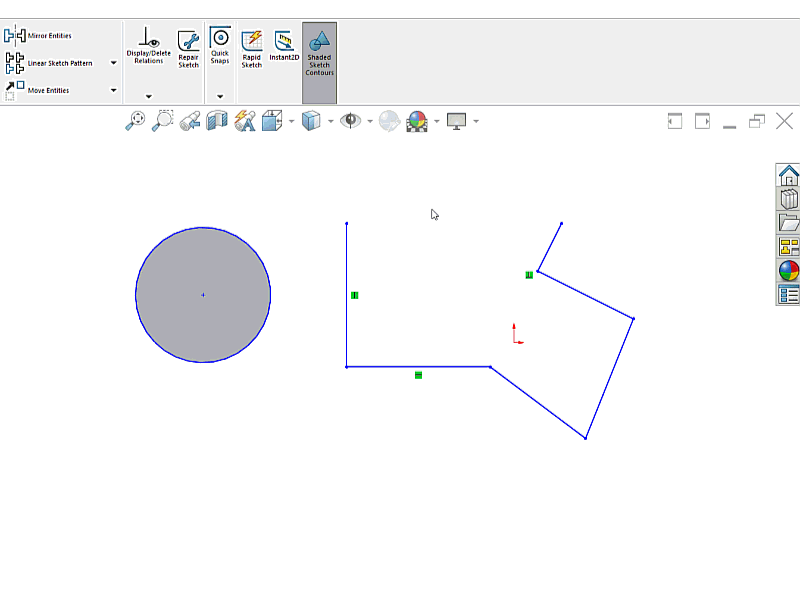
Task: Open the Section View tool
Action: click(x=217, y=121)
